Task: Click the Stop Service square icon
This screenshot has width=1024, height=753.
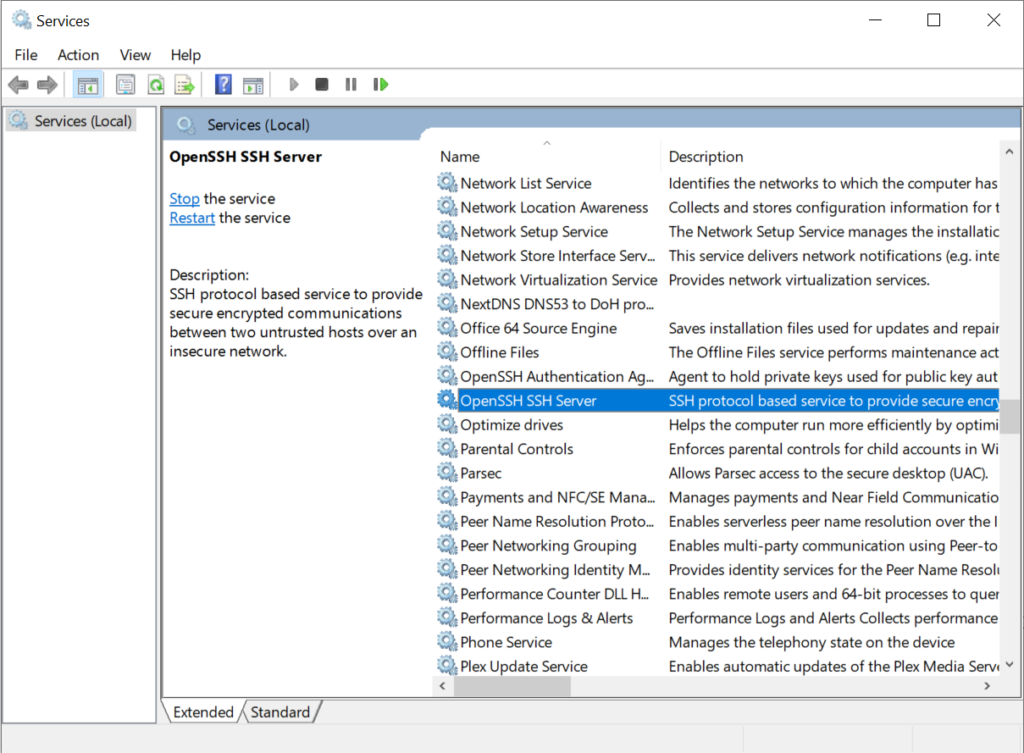Action: coord(321,84)
